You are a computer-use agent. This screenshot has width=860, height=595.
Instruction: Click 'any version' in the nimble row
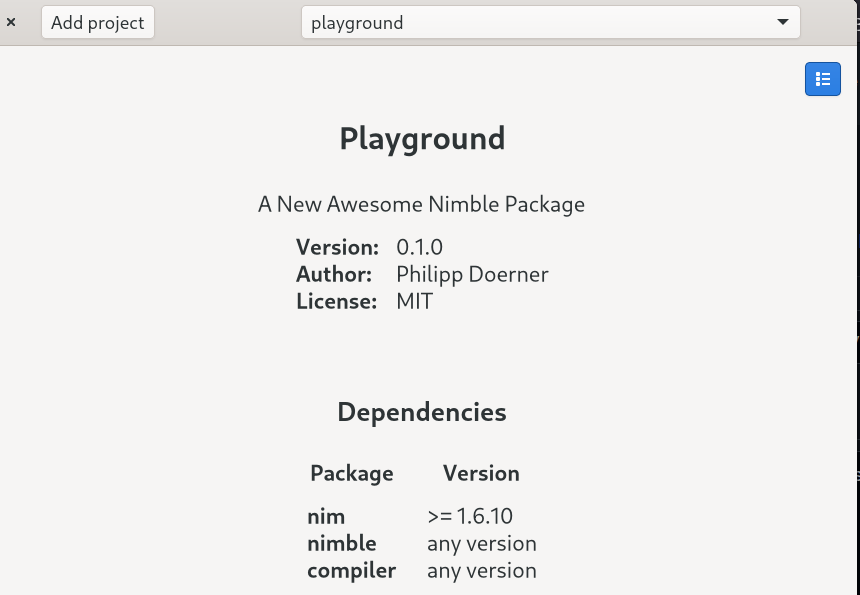(x=482, y=544)
